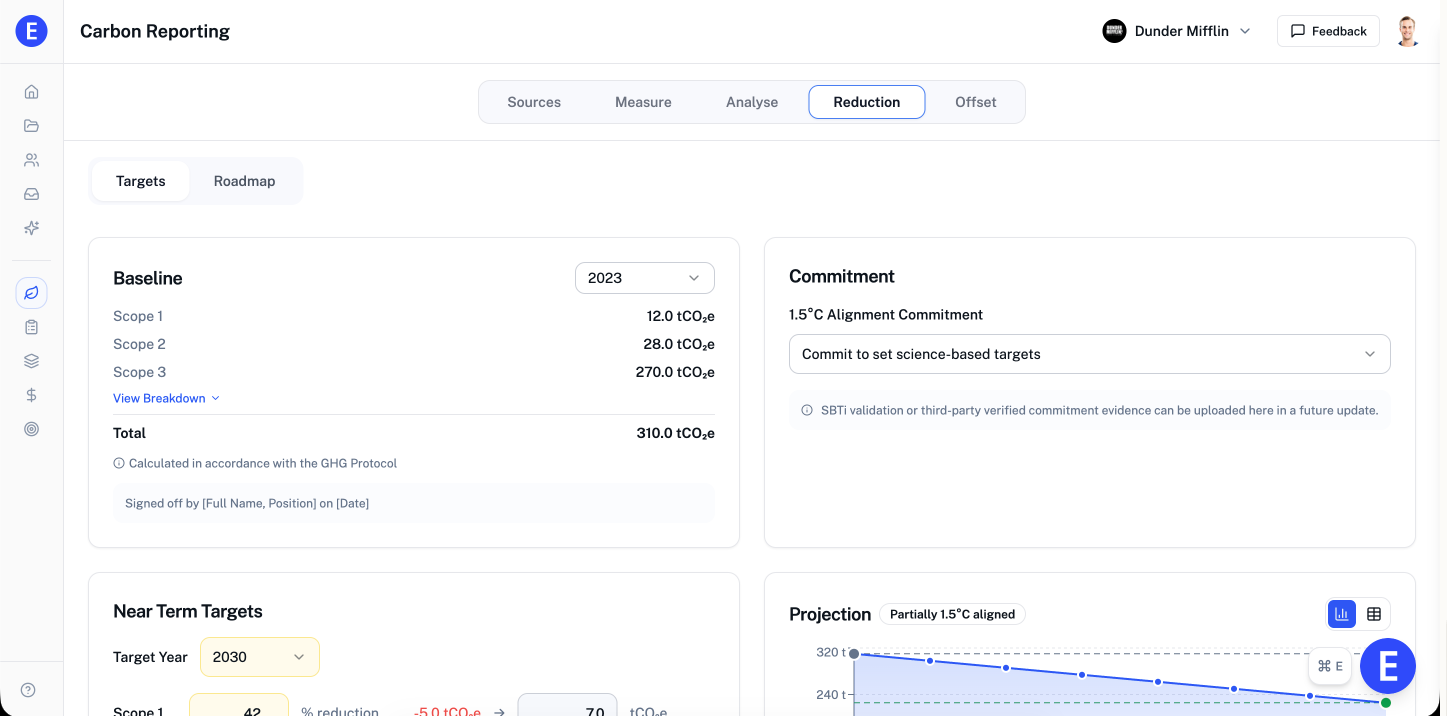Open the 2030 Target Year dropdown
1447x716 pixels.
[x=260, y=657]
